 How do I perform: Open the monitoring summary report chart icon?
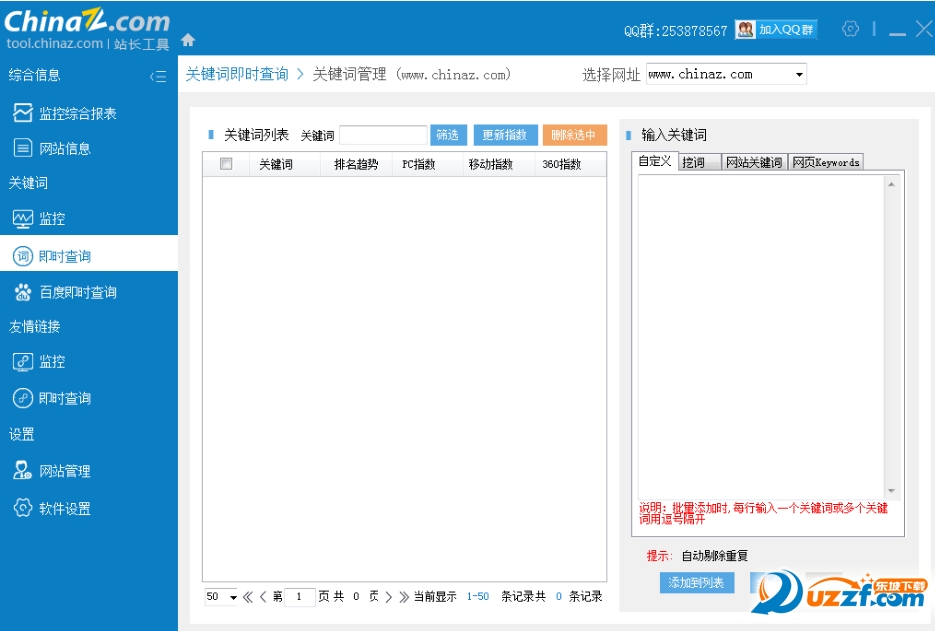point(23,113)
